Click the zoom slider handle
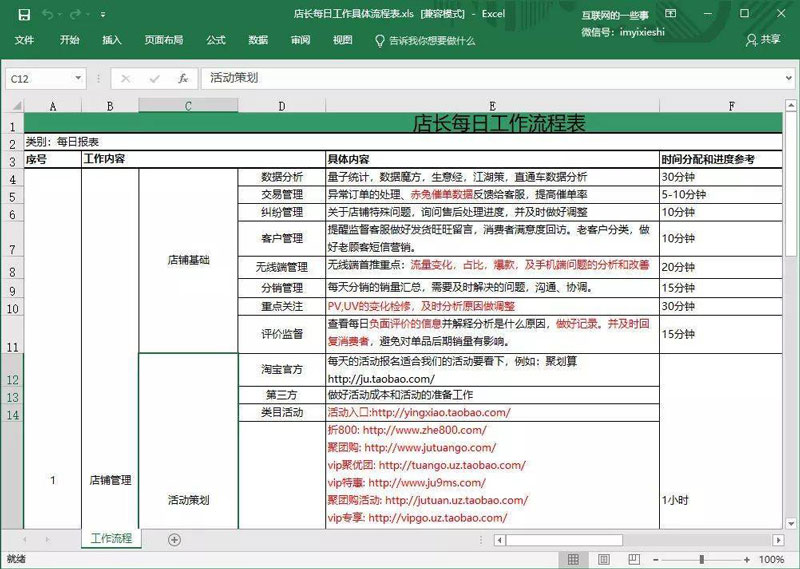Image resolution: width=800 pixels, height=569 pixels. 701,559
